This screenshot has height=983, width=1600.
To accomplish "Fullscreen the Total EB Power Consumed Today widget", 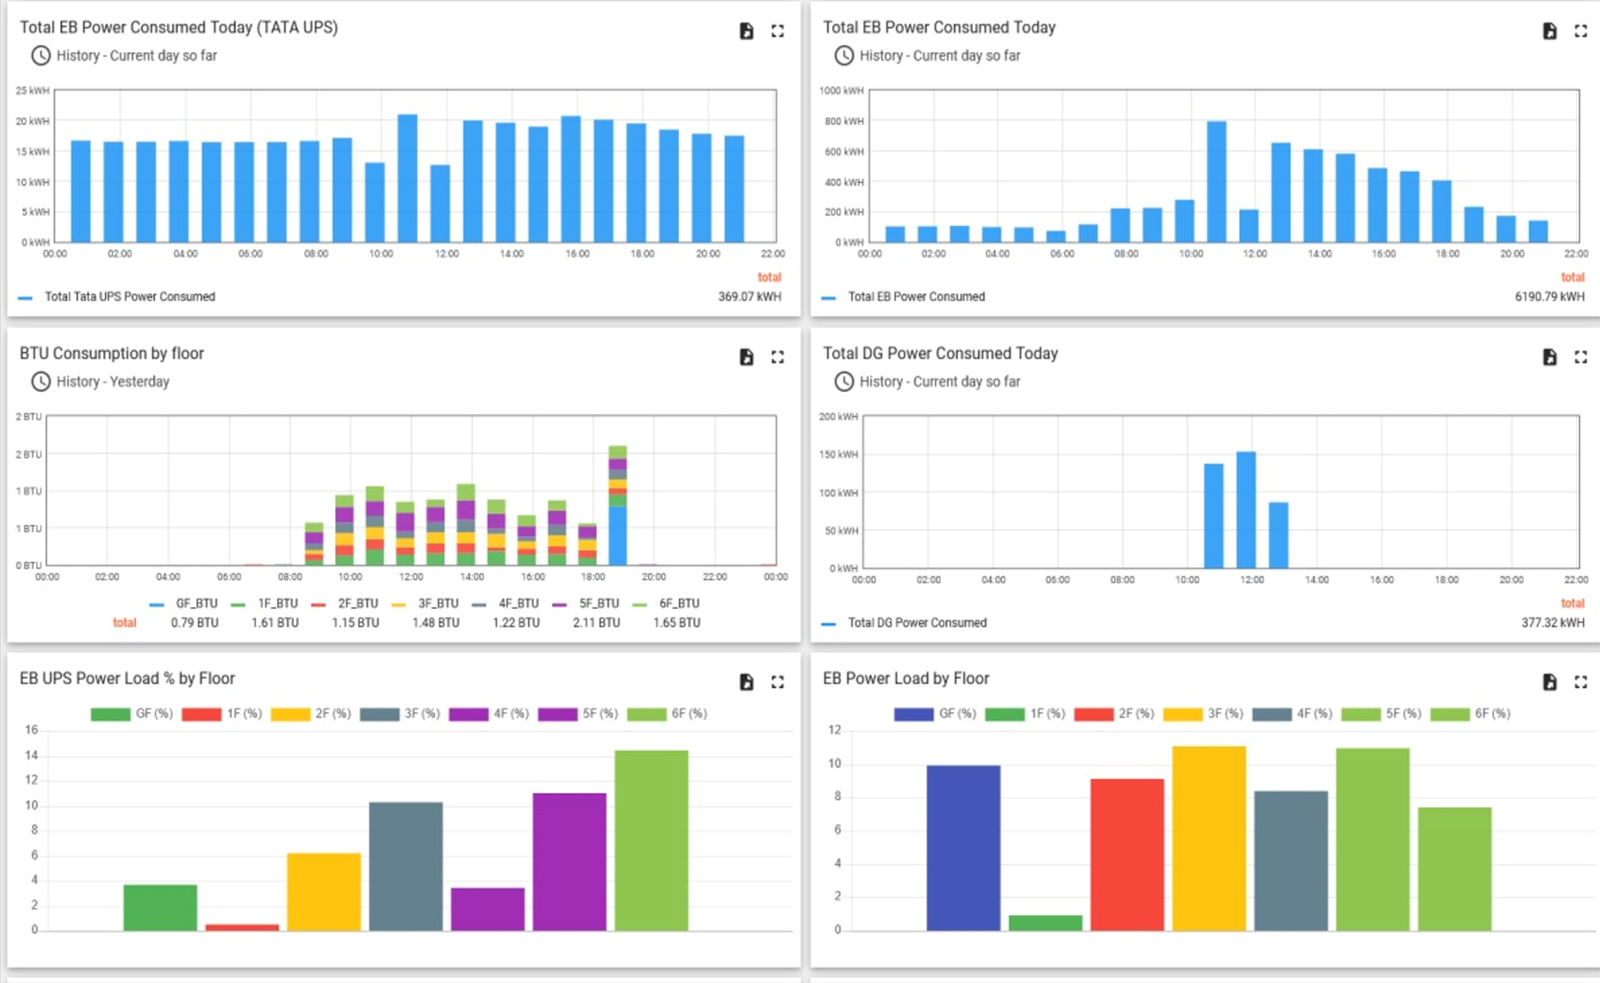I will tap(1580, 31).
